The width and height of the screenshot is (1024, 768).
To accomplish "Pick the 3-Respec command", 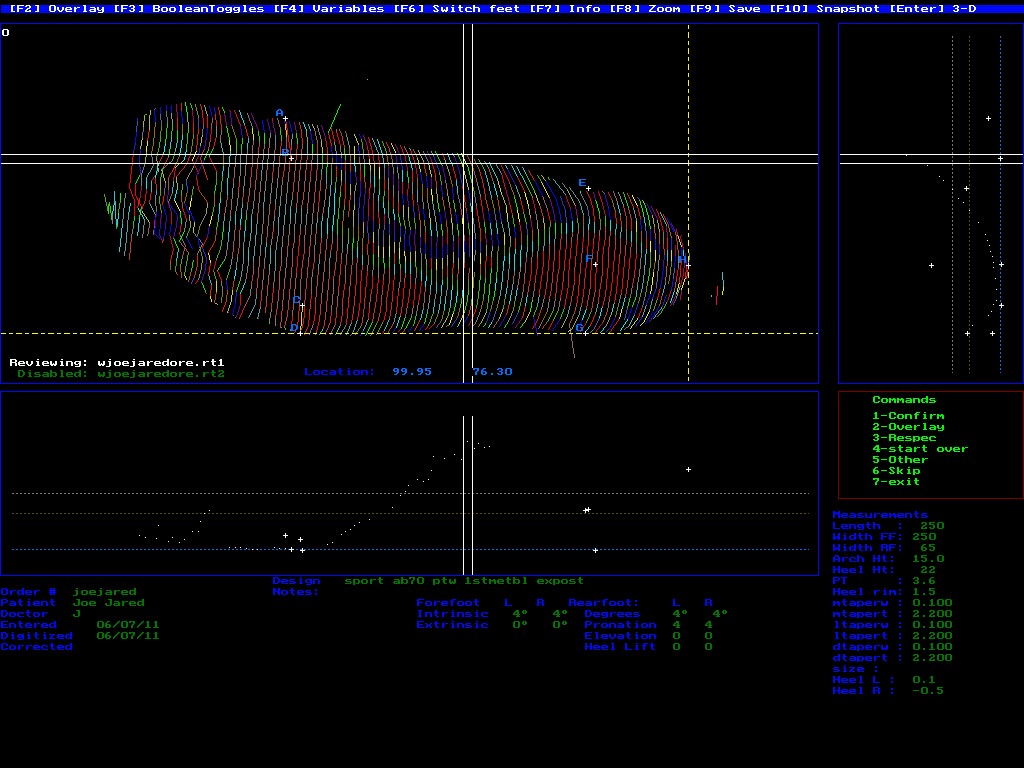I will pyautogui.click(x=904, y=438).
